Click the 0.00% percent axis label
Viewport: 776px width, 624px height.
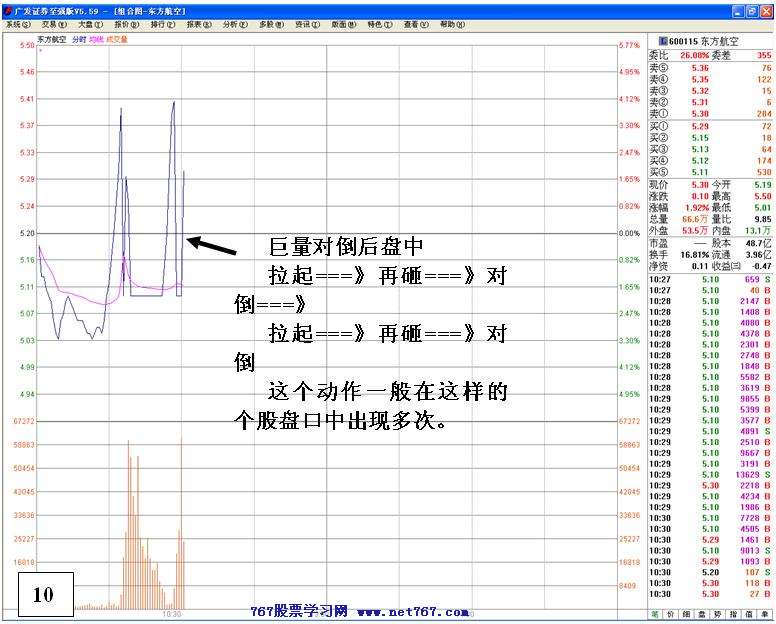click(x=629, y=233)
